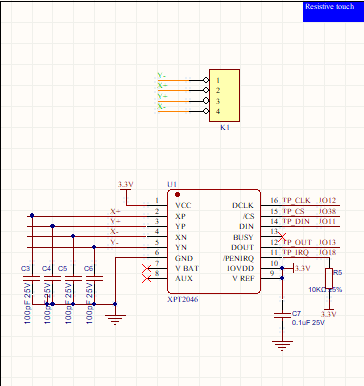
Task: Click the X+ net label at connector K1
Action: [162, 86]
